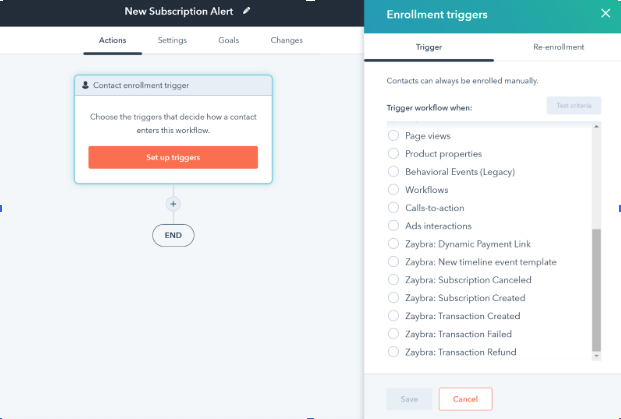
Task: Open the Settings tab
Action: 172,40
